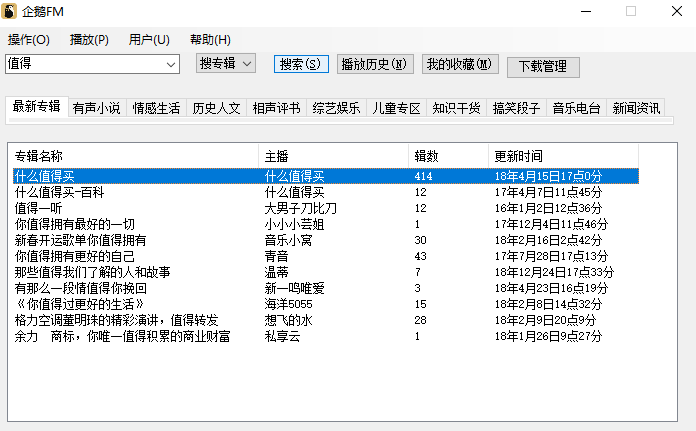Screen dimensions: 696x431
Task: Open the 操作(O) menu
Action: click(x=28, y=40)
